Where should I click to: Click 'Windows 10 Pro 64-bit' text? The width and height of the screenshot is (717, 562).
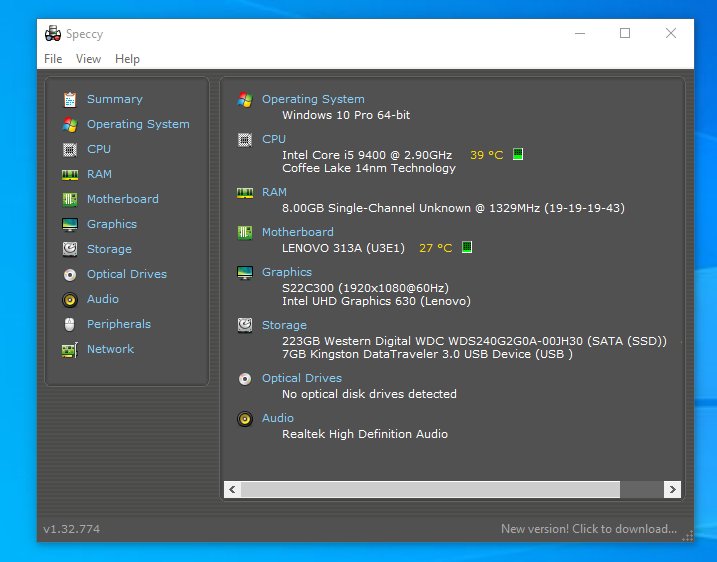tap(346, 115)
